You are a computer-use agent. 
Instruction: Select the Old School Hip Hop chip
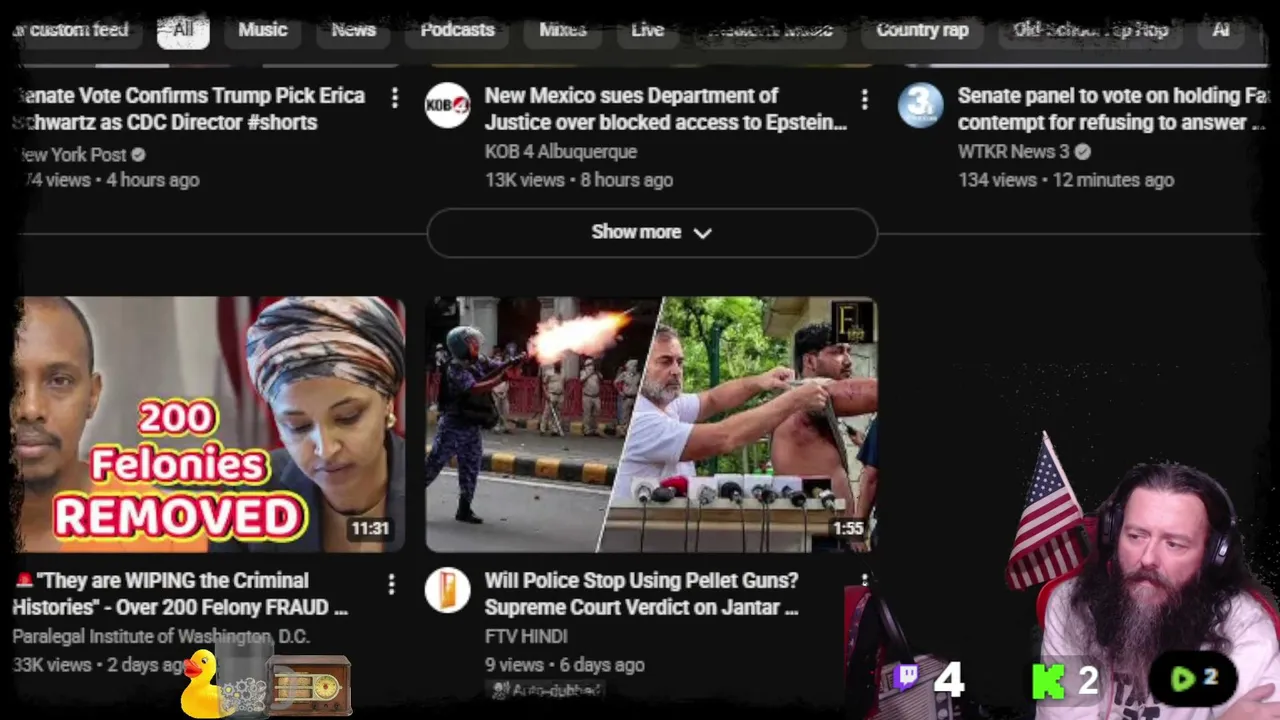coord(1091,30)
